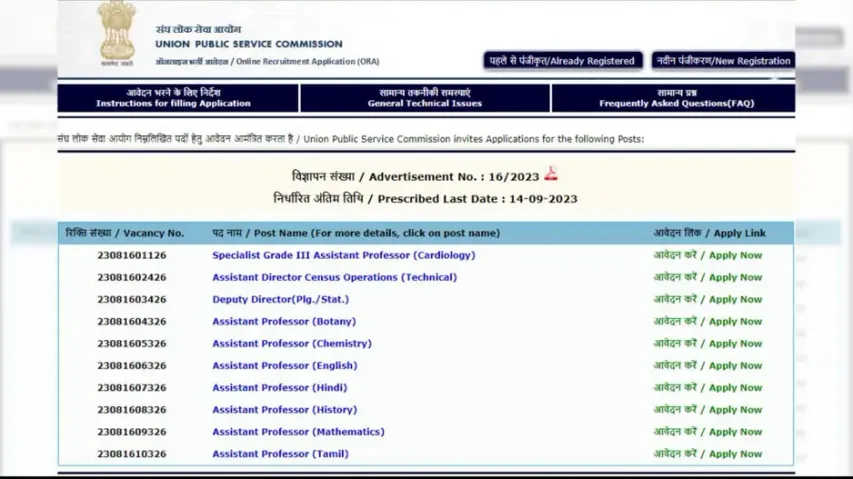Viewport: 853px width, 479px height.
Task: Open Specialist Grade III Assistant Professor (Cardiology) post
Action: [343, 255]
